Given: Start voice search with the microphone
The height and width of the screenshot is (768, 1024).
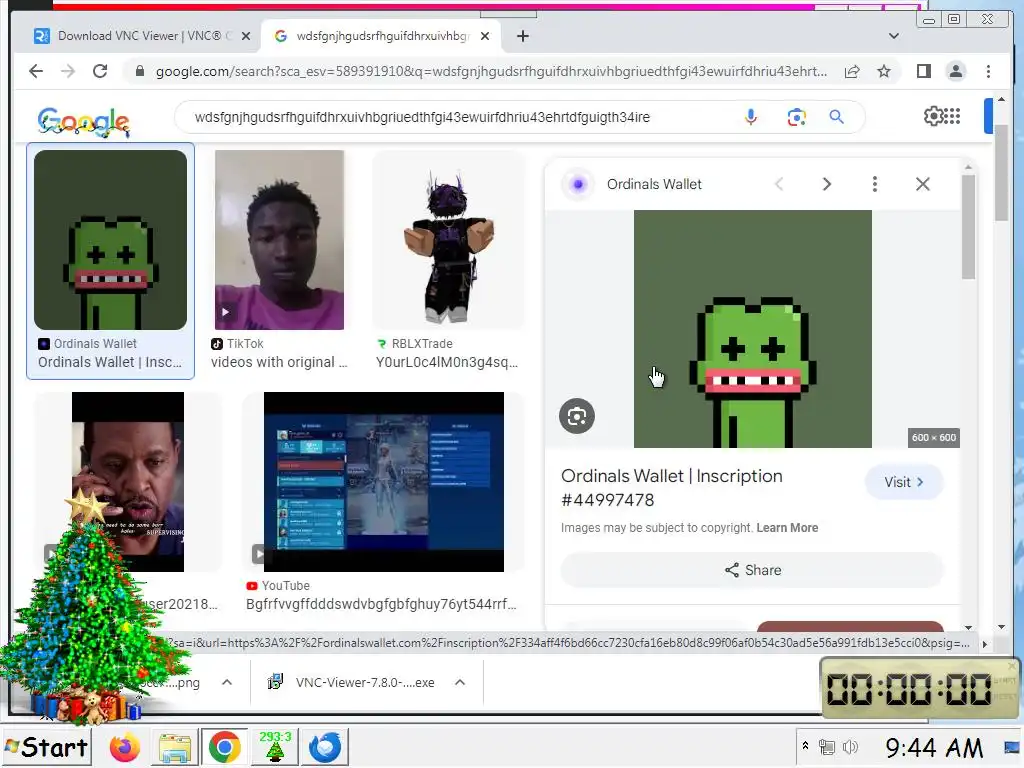Looking at the screenshot, I should pyautogui.click(x=751, y=117).
